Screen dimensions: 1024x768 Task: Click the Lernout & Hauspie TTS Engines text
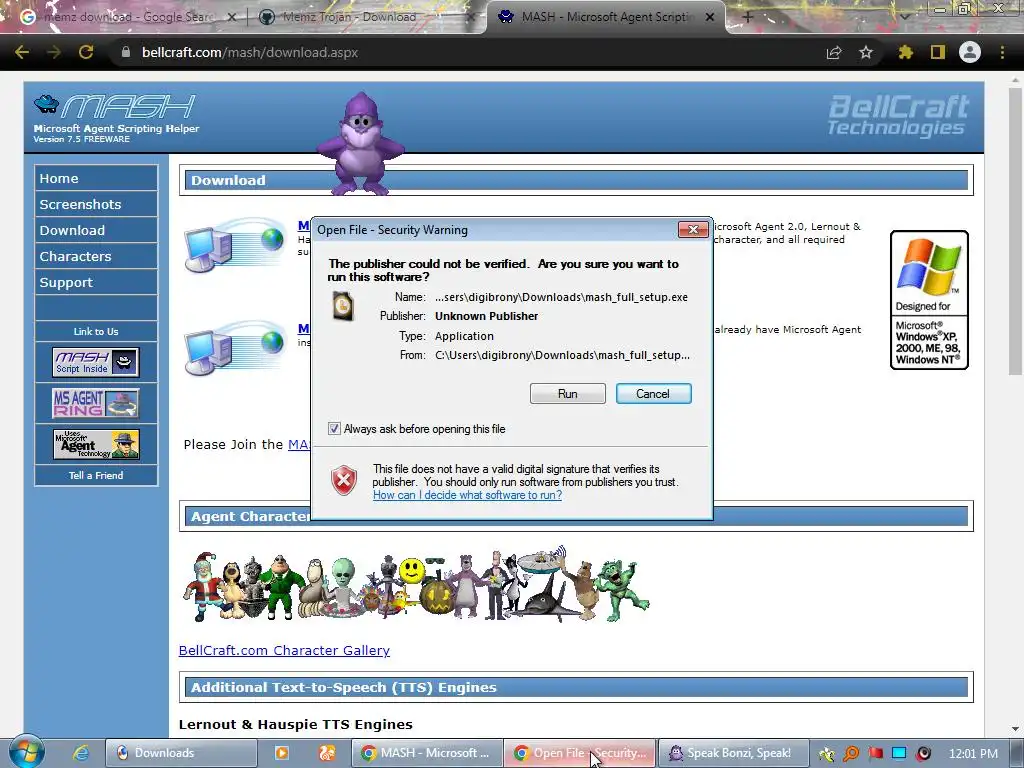[296, 724]
